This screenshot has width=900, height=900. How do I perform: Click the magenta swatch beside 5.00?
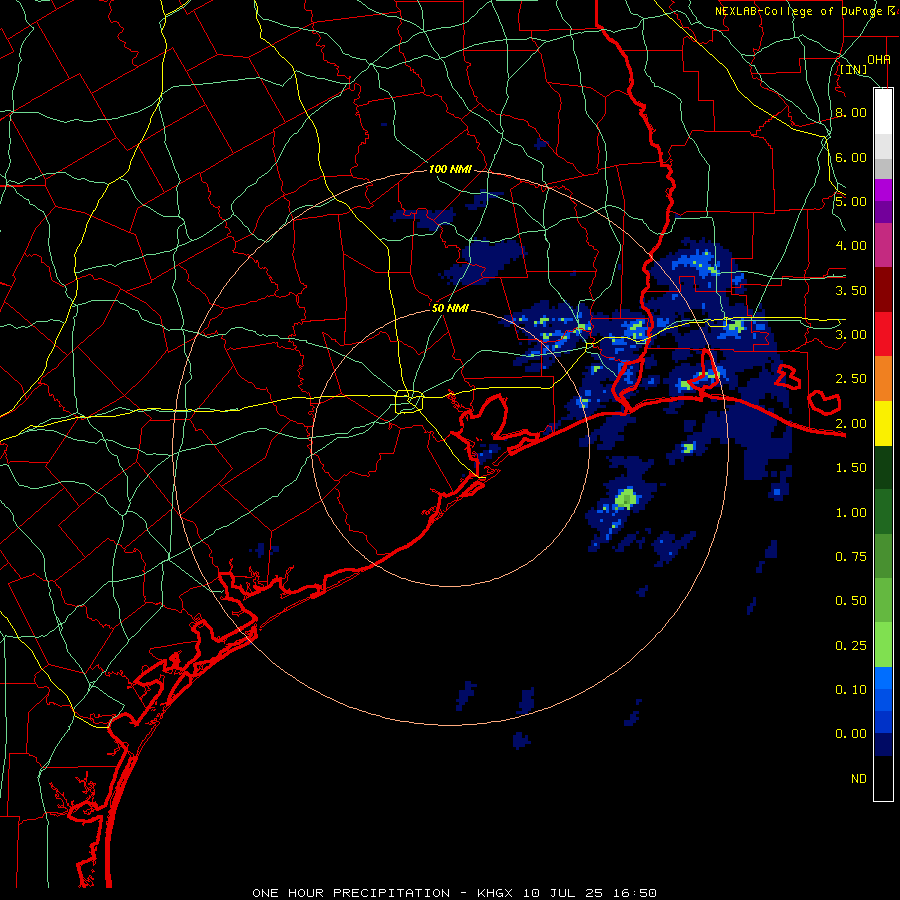[883, 190]
